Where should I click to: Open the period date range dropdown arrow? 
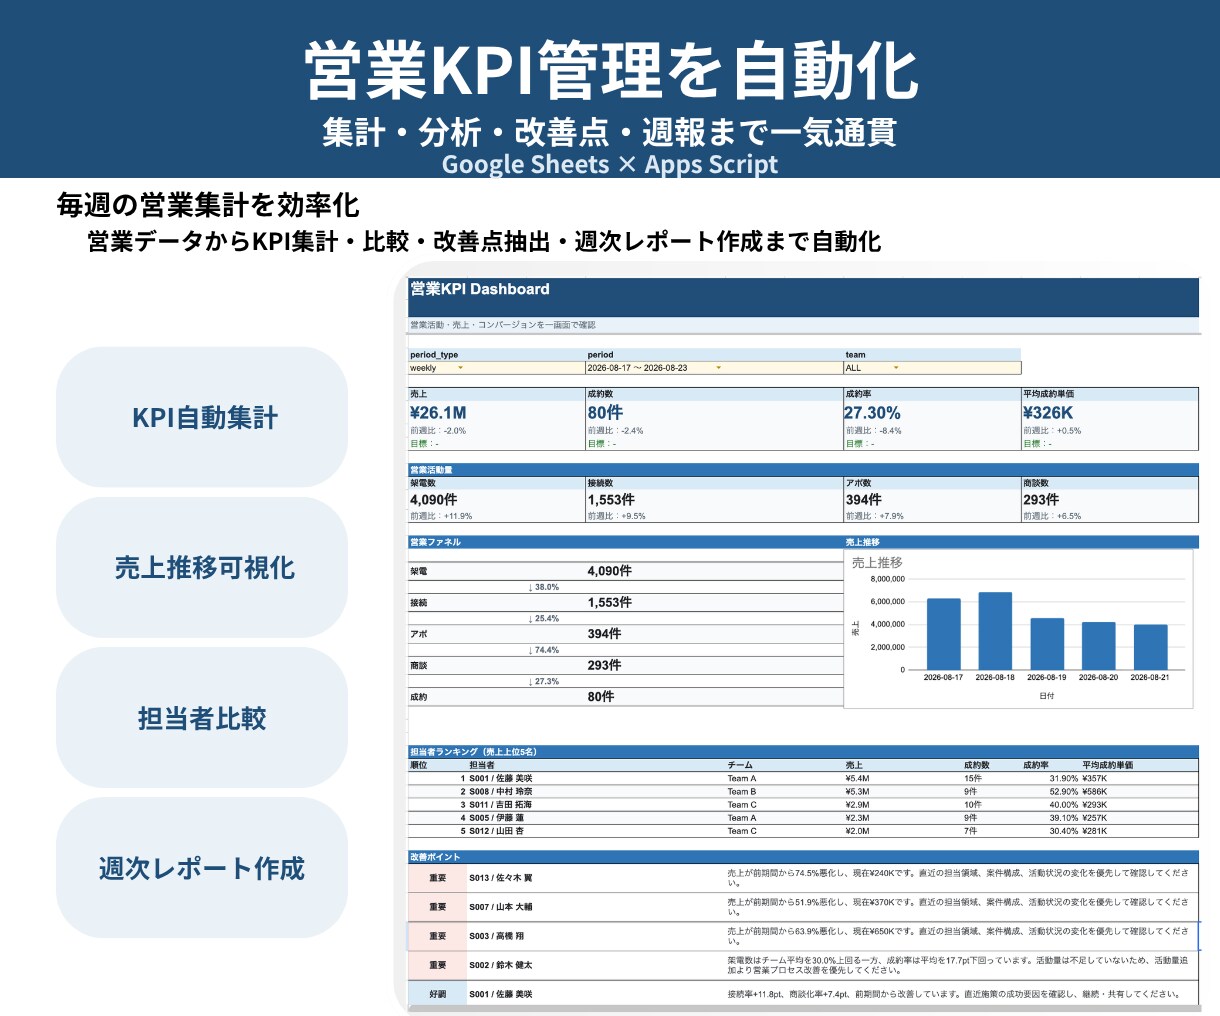coord(718,368)
